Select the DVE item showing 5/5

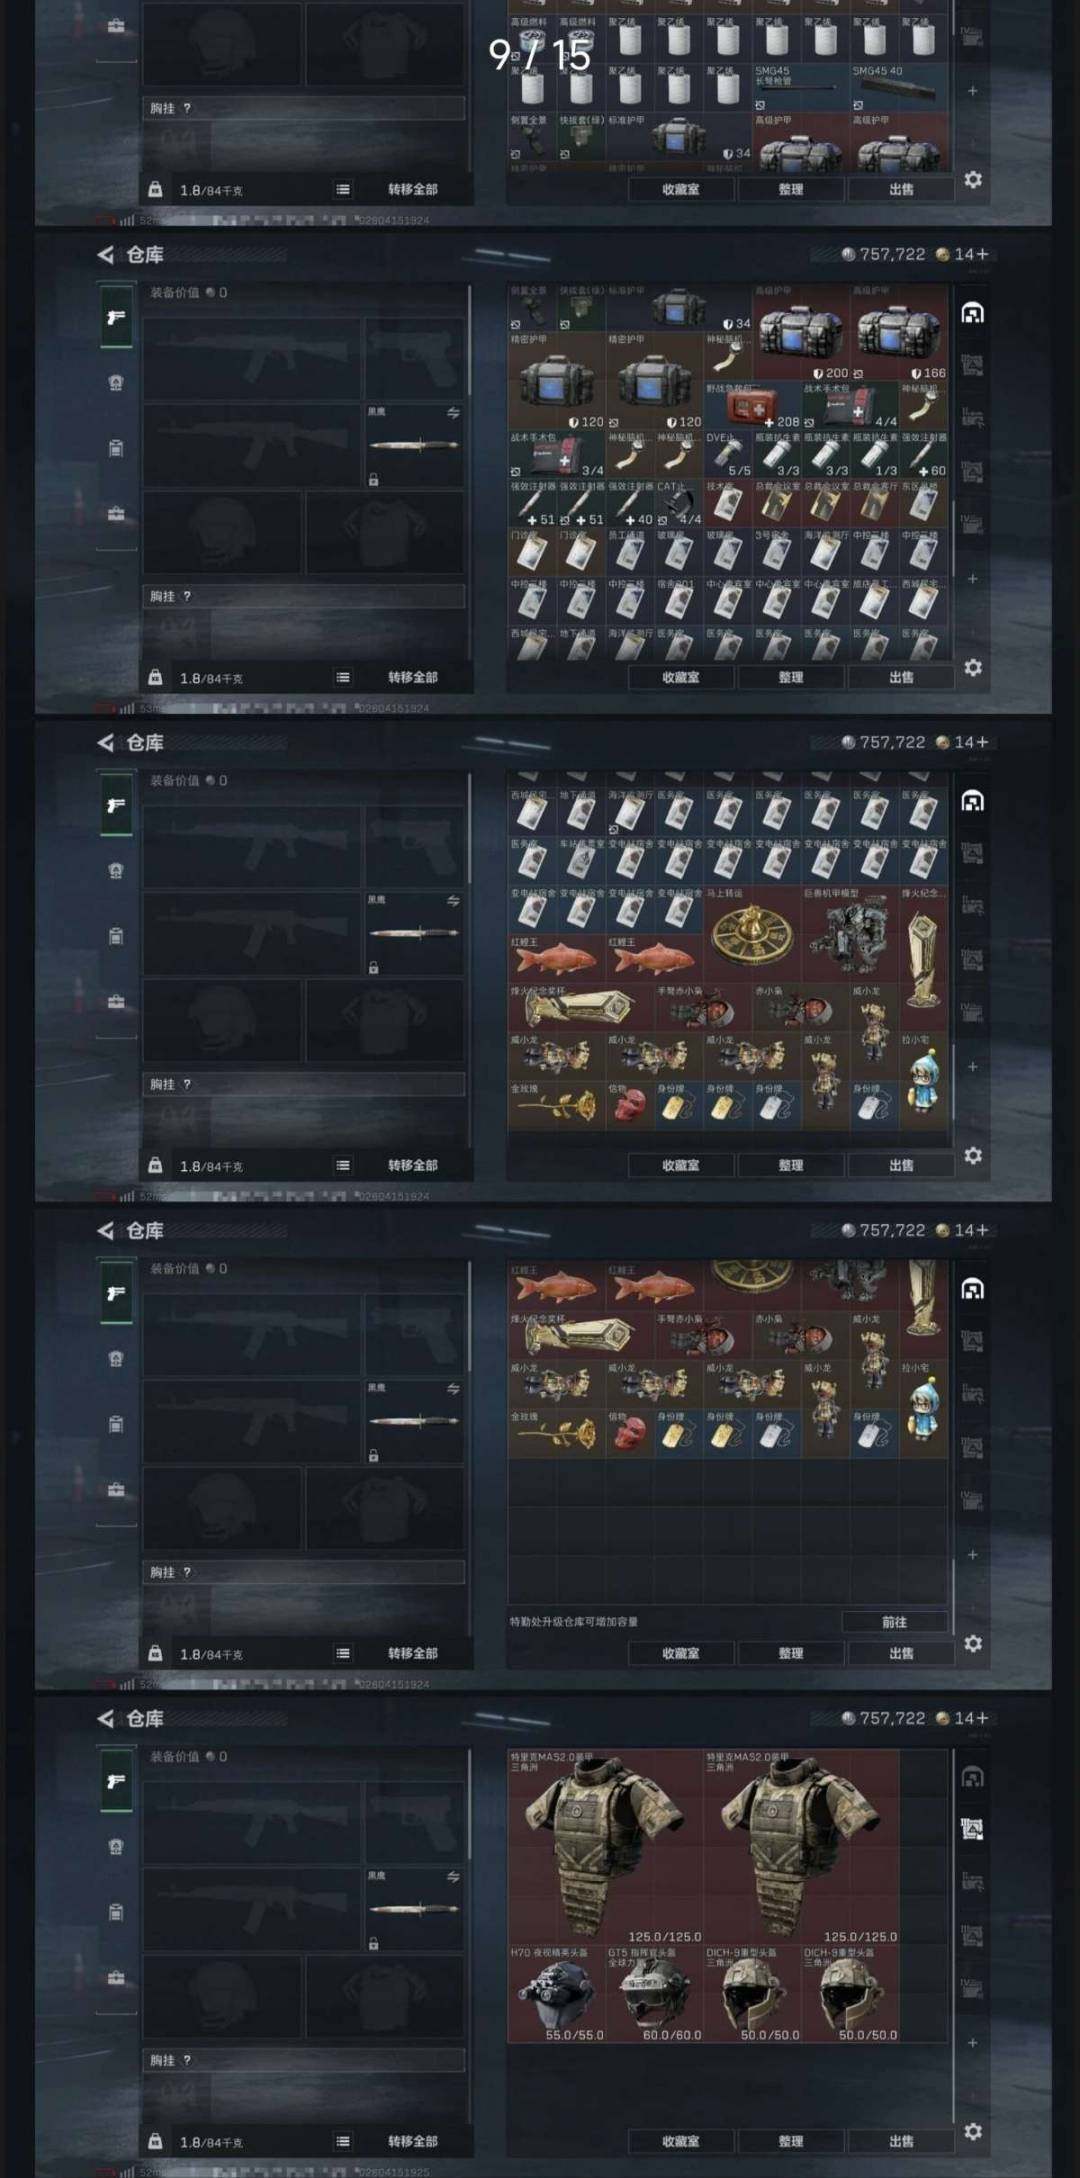[728, 455]
